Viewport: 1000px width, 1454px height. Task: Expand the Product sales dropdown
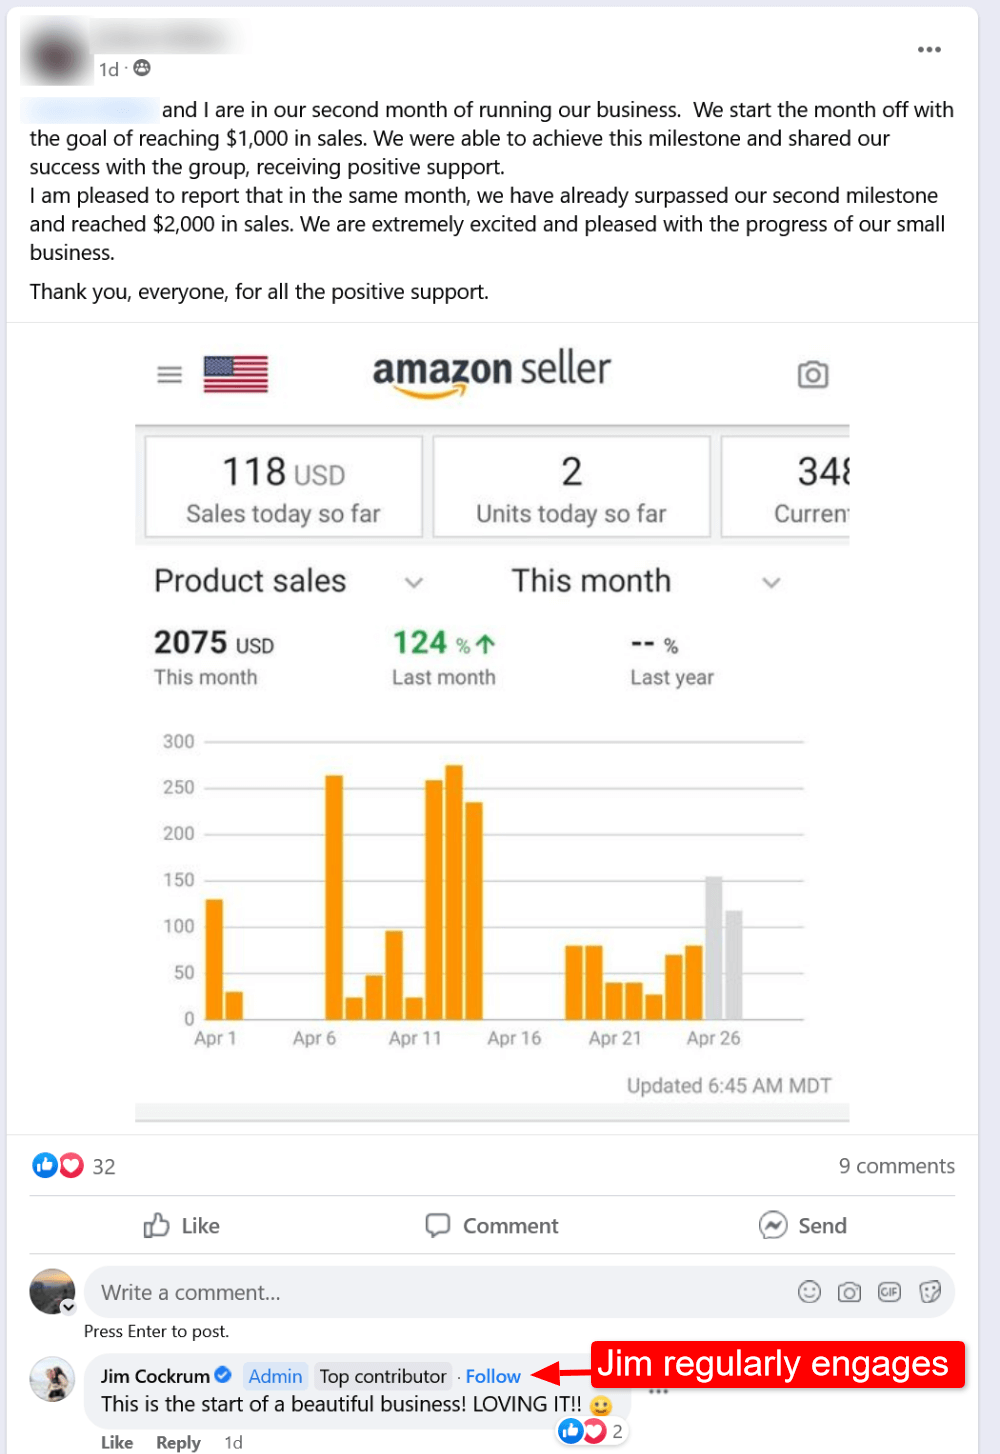click(413, 582)
